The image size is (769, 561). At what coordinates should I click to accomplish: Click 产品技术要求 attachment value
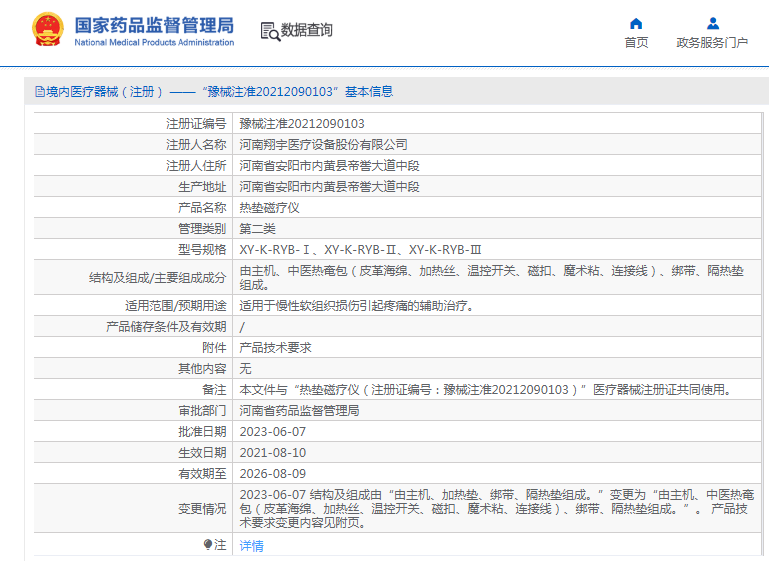276,348
